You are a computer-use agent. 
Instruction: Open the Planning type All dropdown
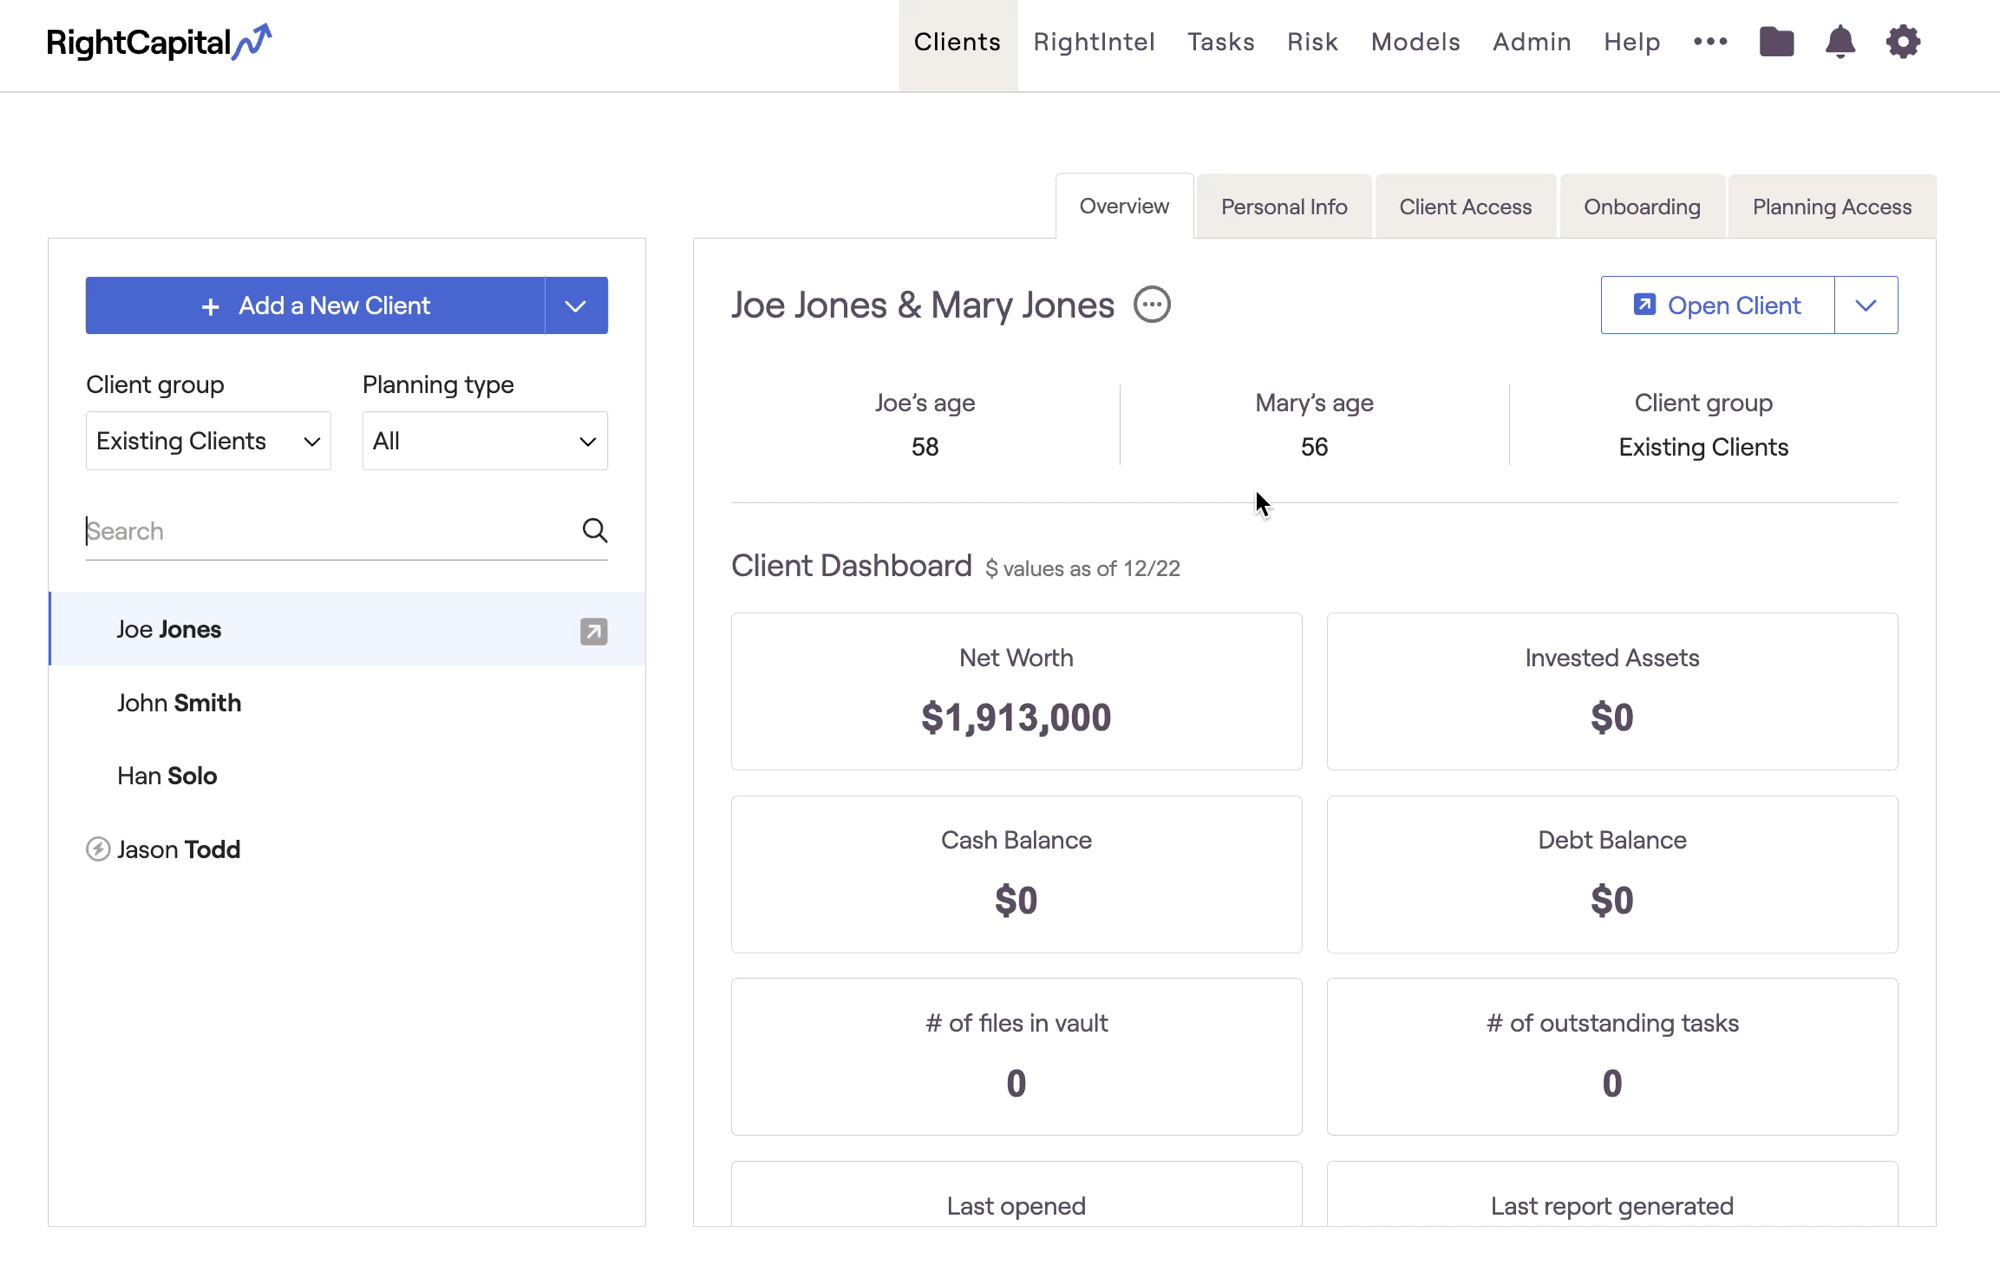point(485,441)
